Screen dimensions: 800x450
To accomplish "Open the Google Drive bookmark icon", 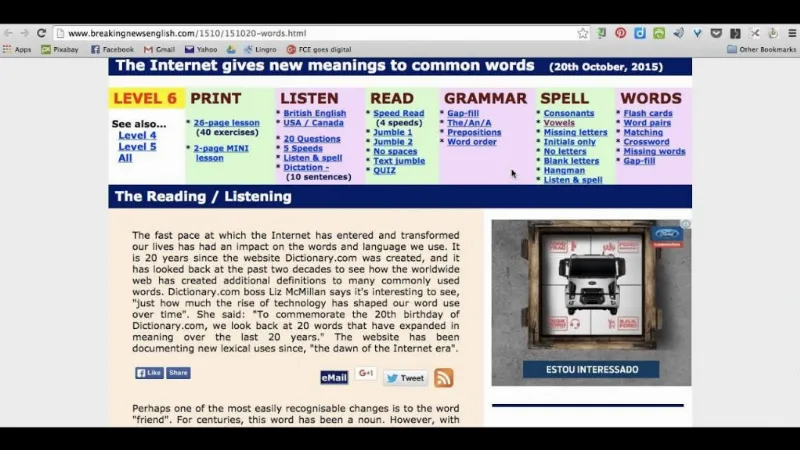I will 231,49.
